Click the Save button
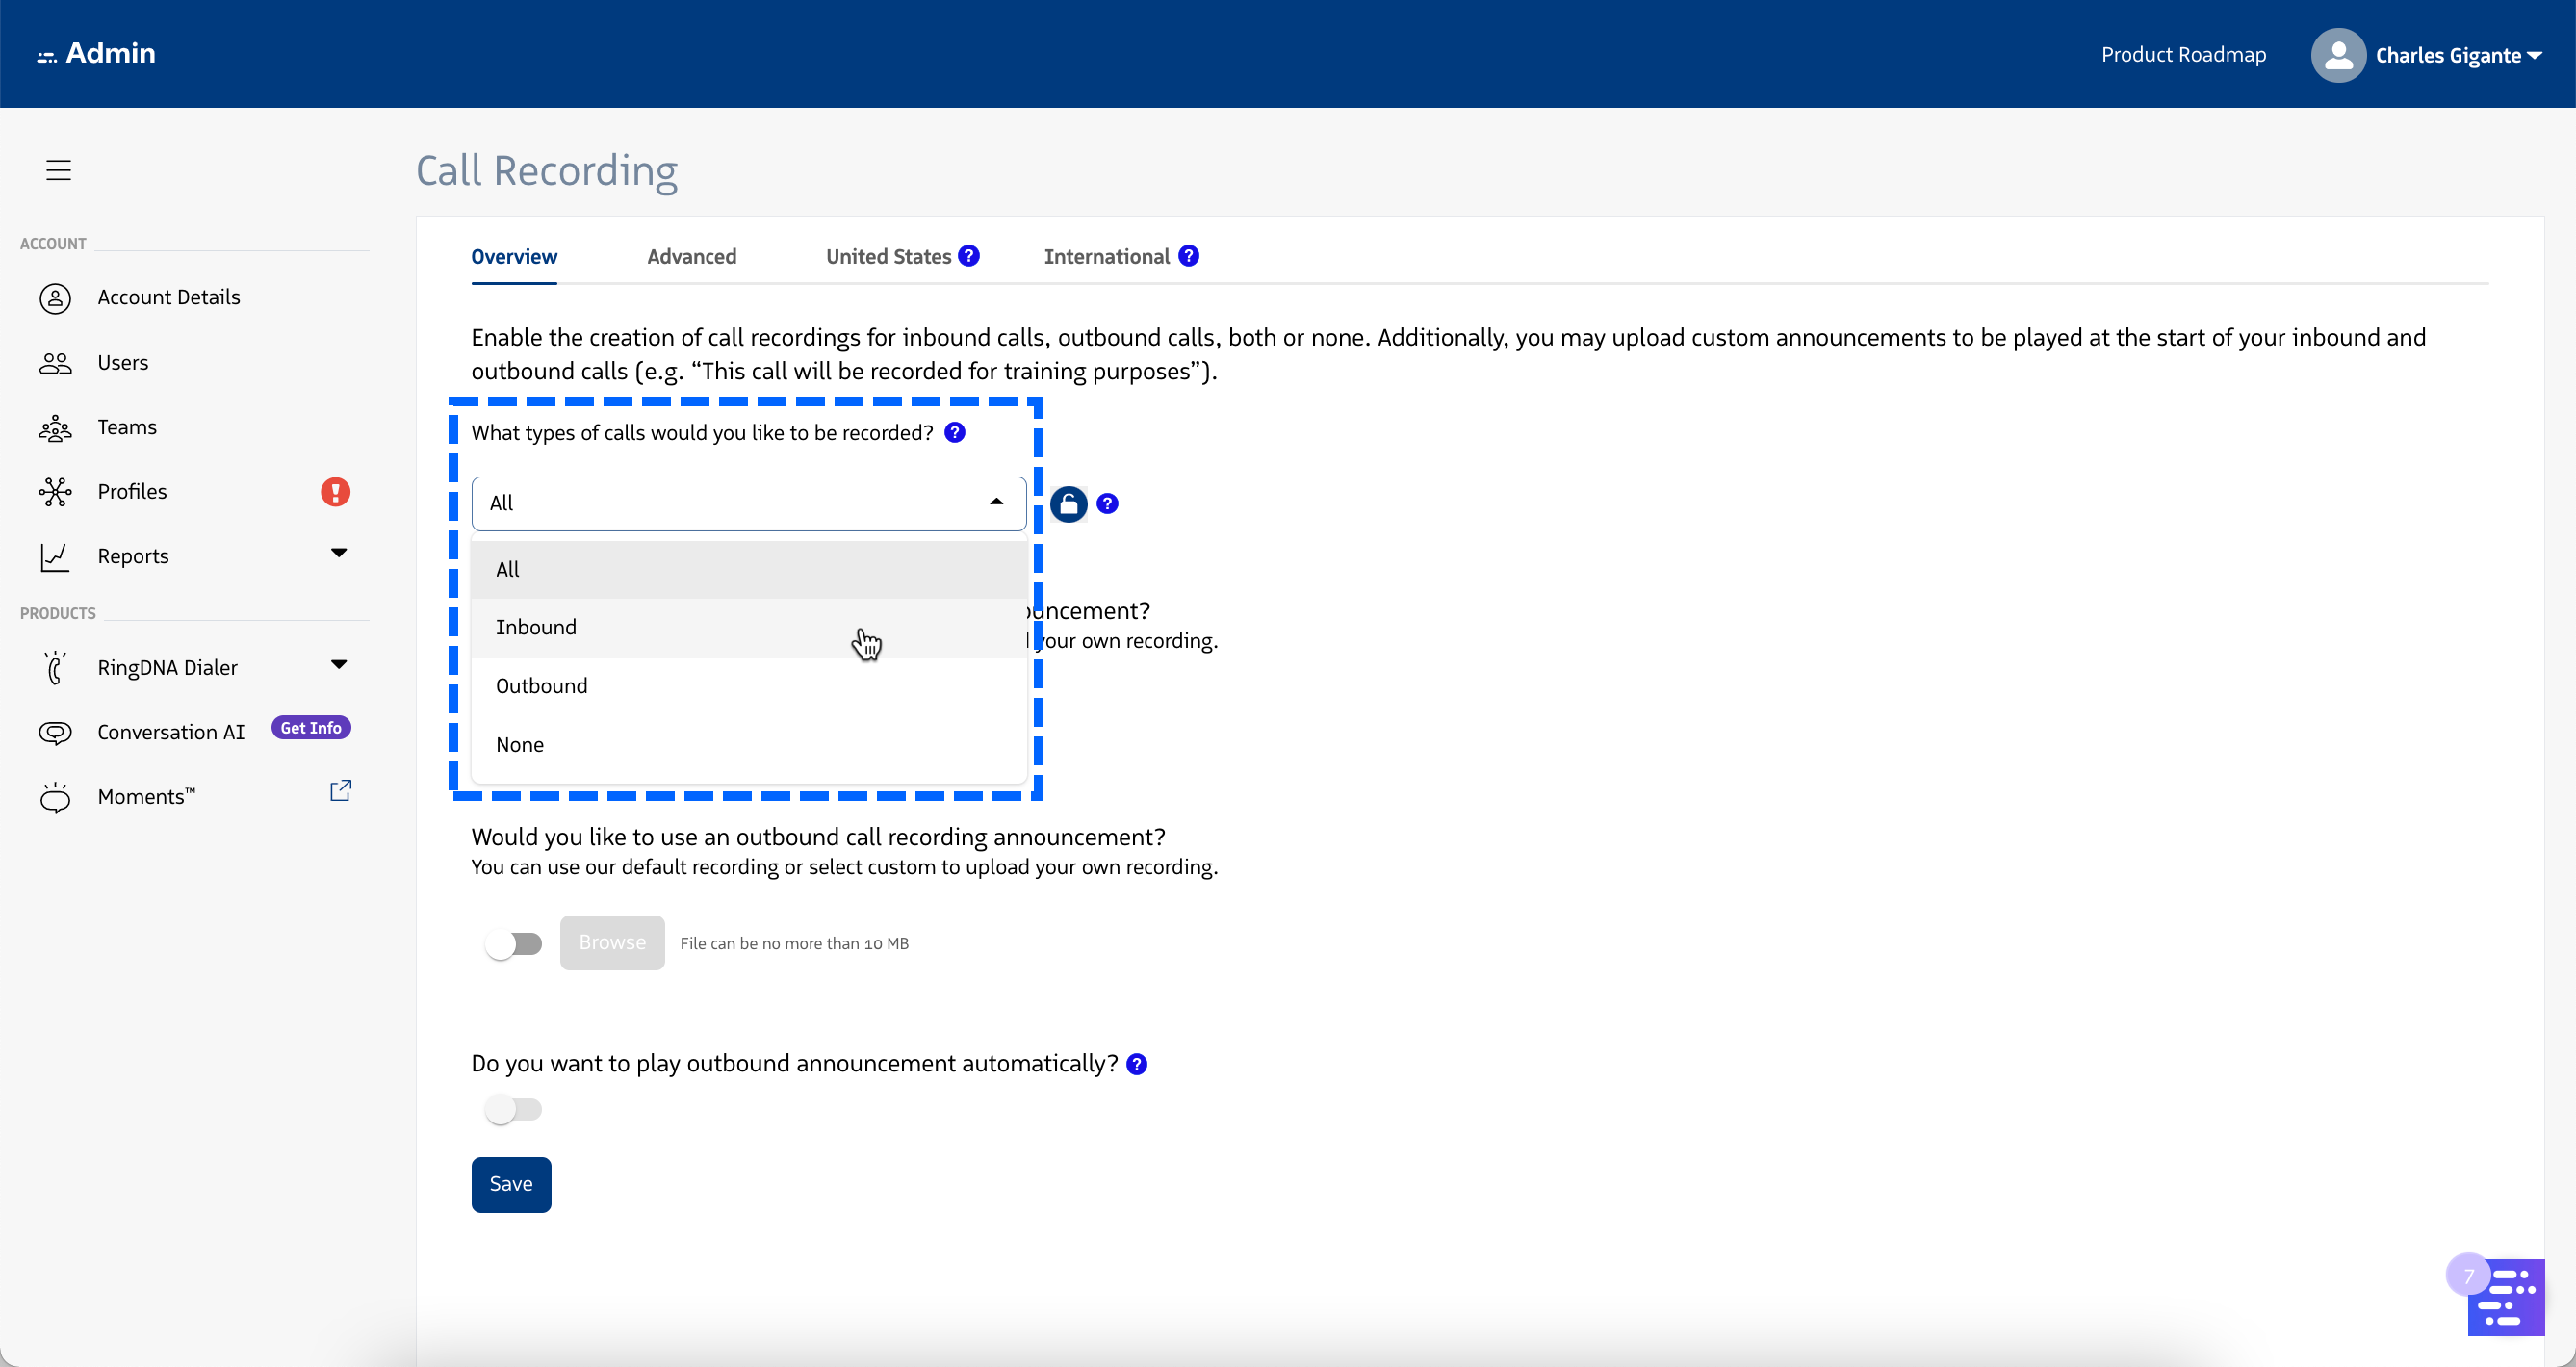Viewport: 2576px width, 1367px height. pyautogui.click(x=511, y=1184)
